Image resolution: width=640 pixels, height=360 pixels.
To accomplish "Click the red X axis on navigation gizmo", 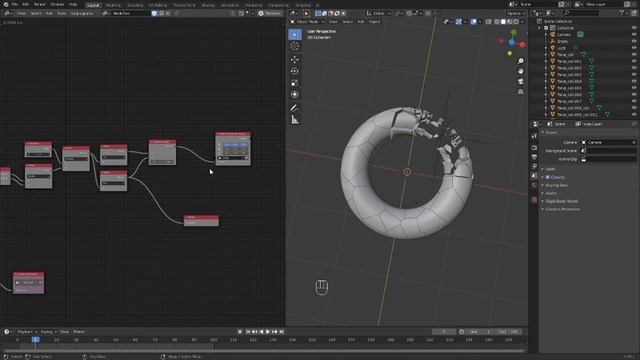I will coord(522,44).
